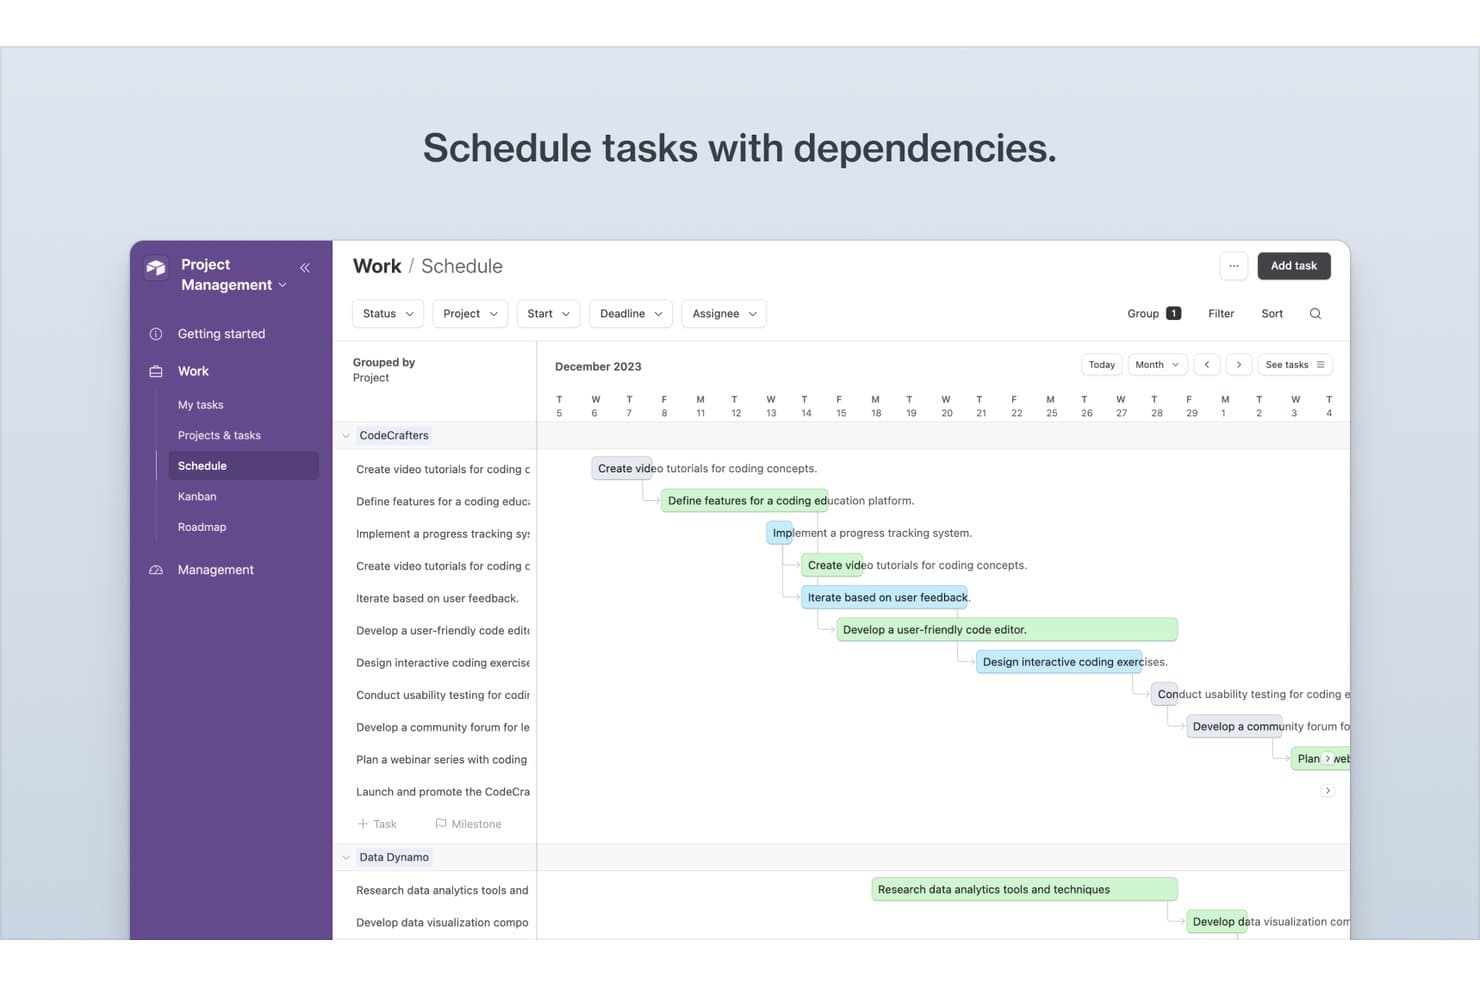Go to next month with right arrow
Image resolution: width=1480 pixels, height=987 pixels.
(1239, 365)
